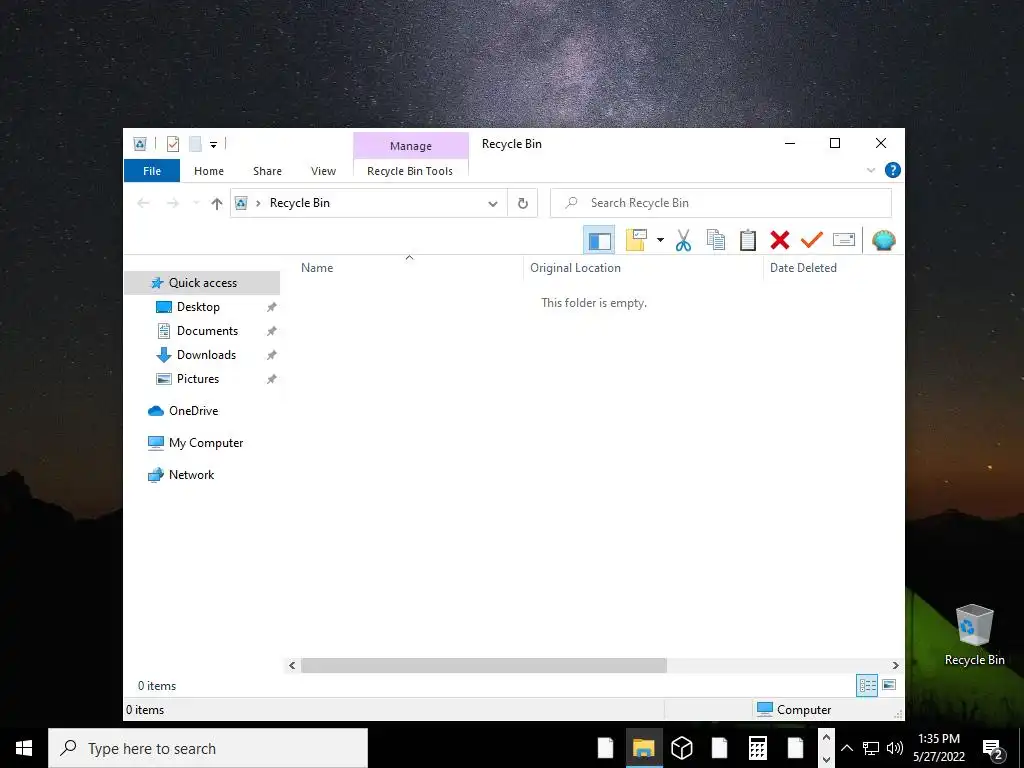Viewport: 1024px width, 768px height.
Task: Click the Back navigation arrow
Action: coord(144,203)
